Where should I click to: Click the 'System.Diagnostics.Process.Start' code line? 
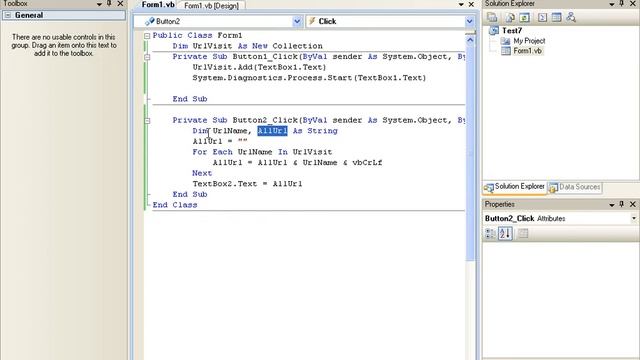coord(309,78)
